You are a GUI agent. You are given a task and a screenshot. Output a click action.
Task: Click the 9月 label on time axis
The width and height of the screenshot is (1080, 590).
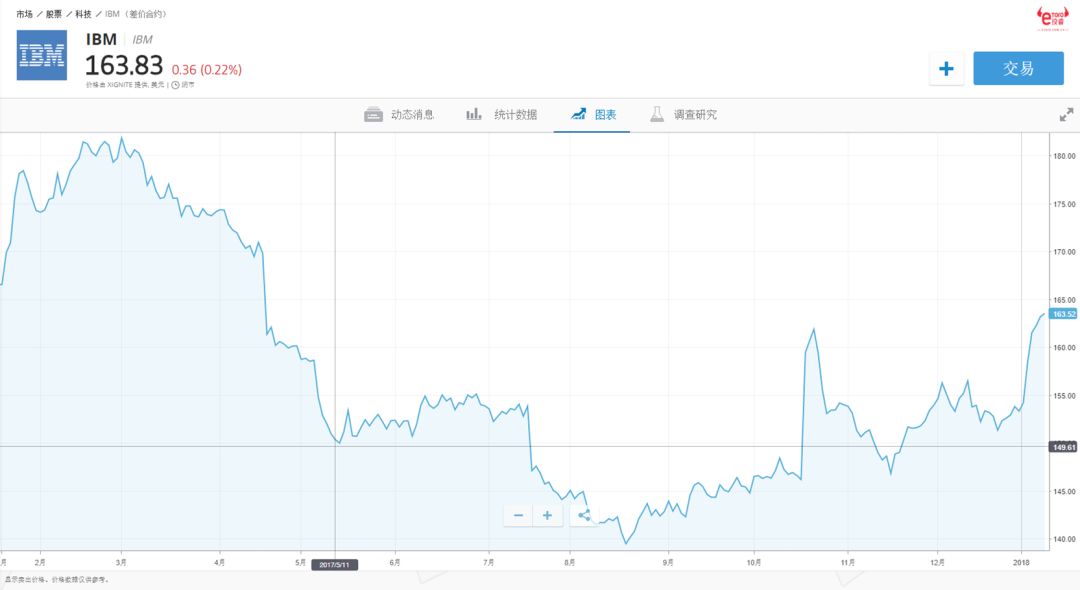(x=668, y=562)
